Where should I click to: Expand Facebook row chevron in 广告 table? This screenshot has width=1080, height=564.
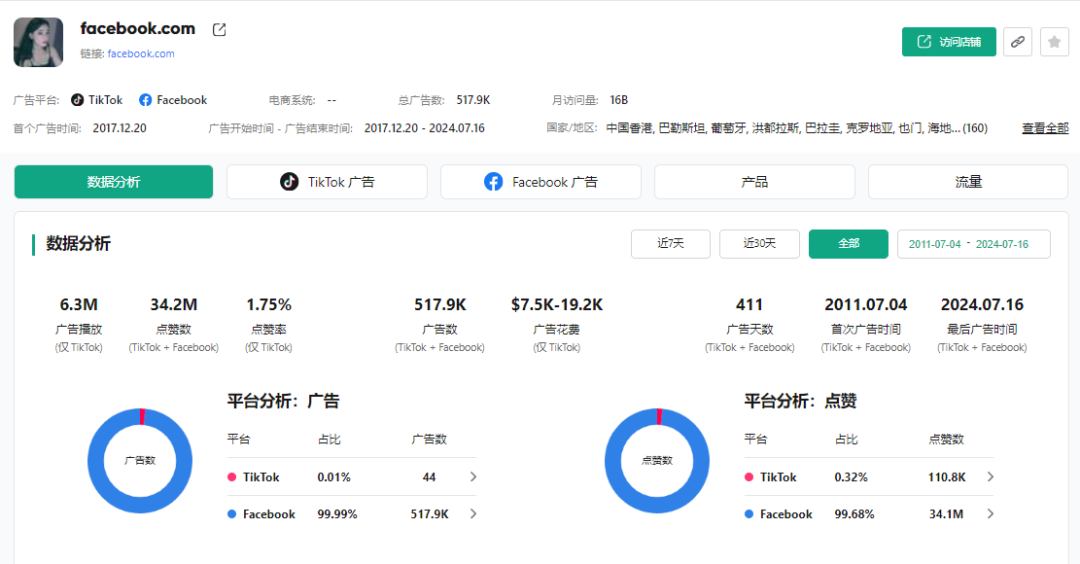click(x=473, y=514)
